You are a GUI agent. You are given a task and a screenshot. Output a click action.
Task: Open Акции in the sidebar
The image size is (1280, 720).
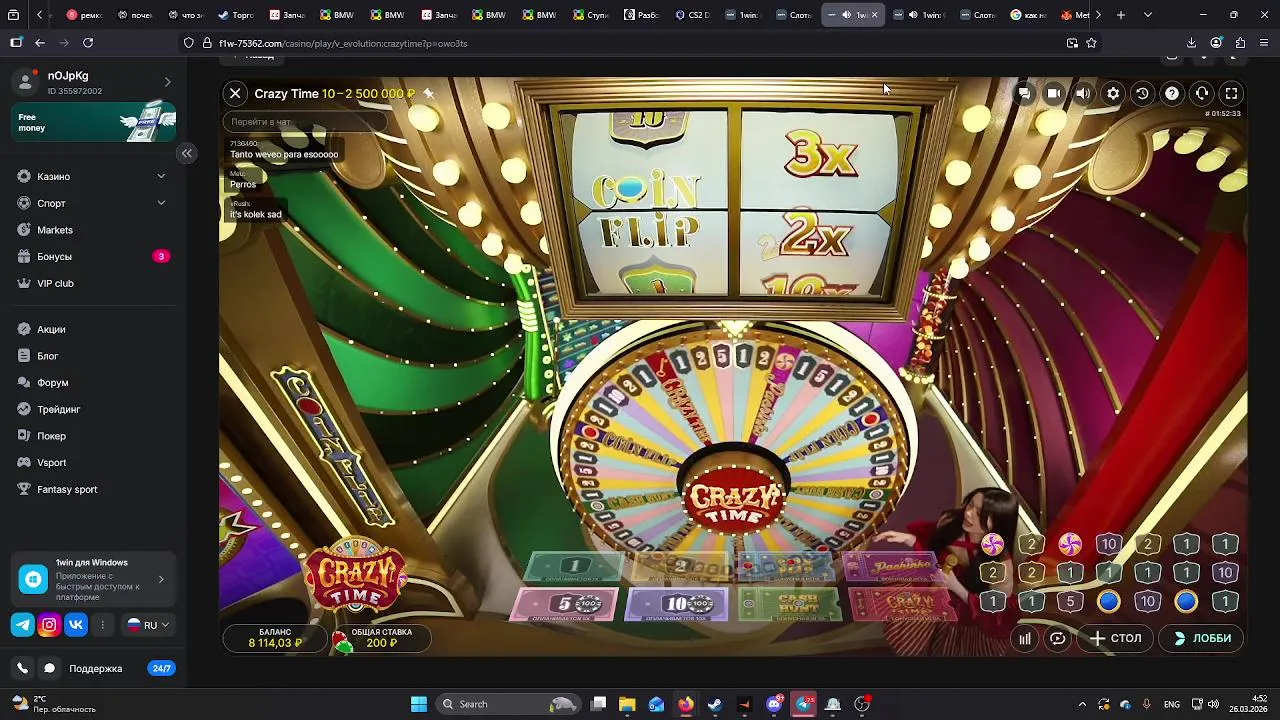click(x=93, y=329)
